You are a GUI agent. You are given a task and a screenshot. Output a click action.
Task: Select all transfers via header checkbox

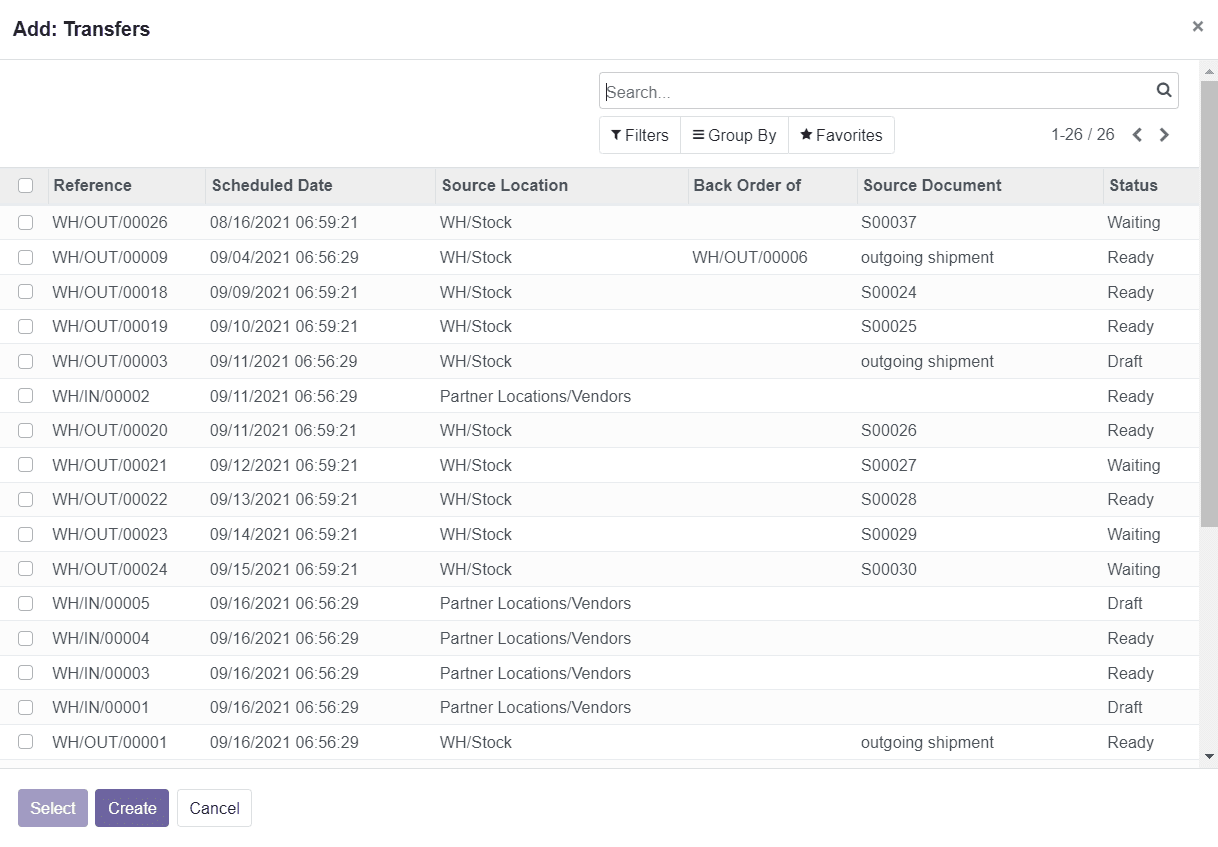click(x=25, y=185)
